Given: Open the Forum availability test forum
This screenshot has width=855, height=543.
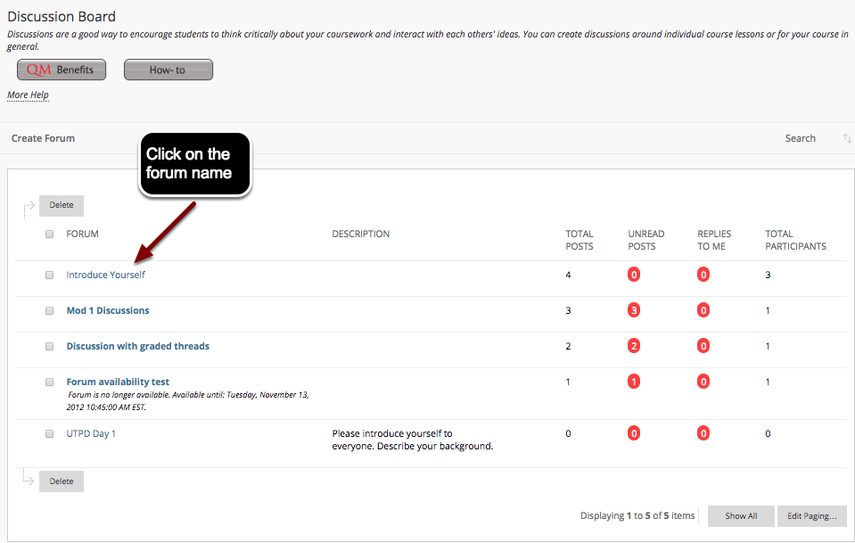Looking at the screenshot, I should [118, 382].
